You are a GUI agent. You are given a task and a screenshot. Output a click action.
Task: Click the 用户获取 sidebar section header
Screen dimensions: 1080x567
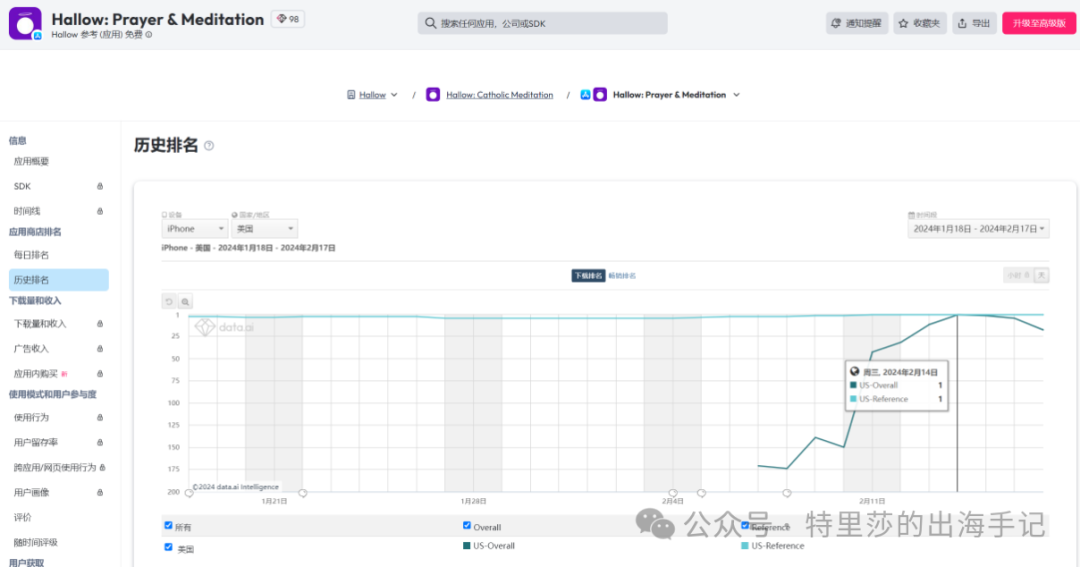coord(26,562)
